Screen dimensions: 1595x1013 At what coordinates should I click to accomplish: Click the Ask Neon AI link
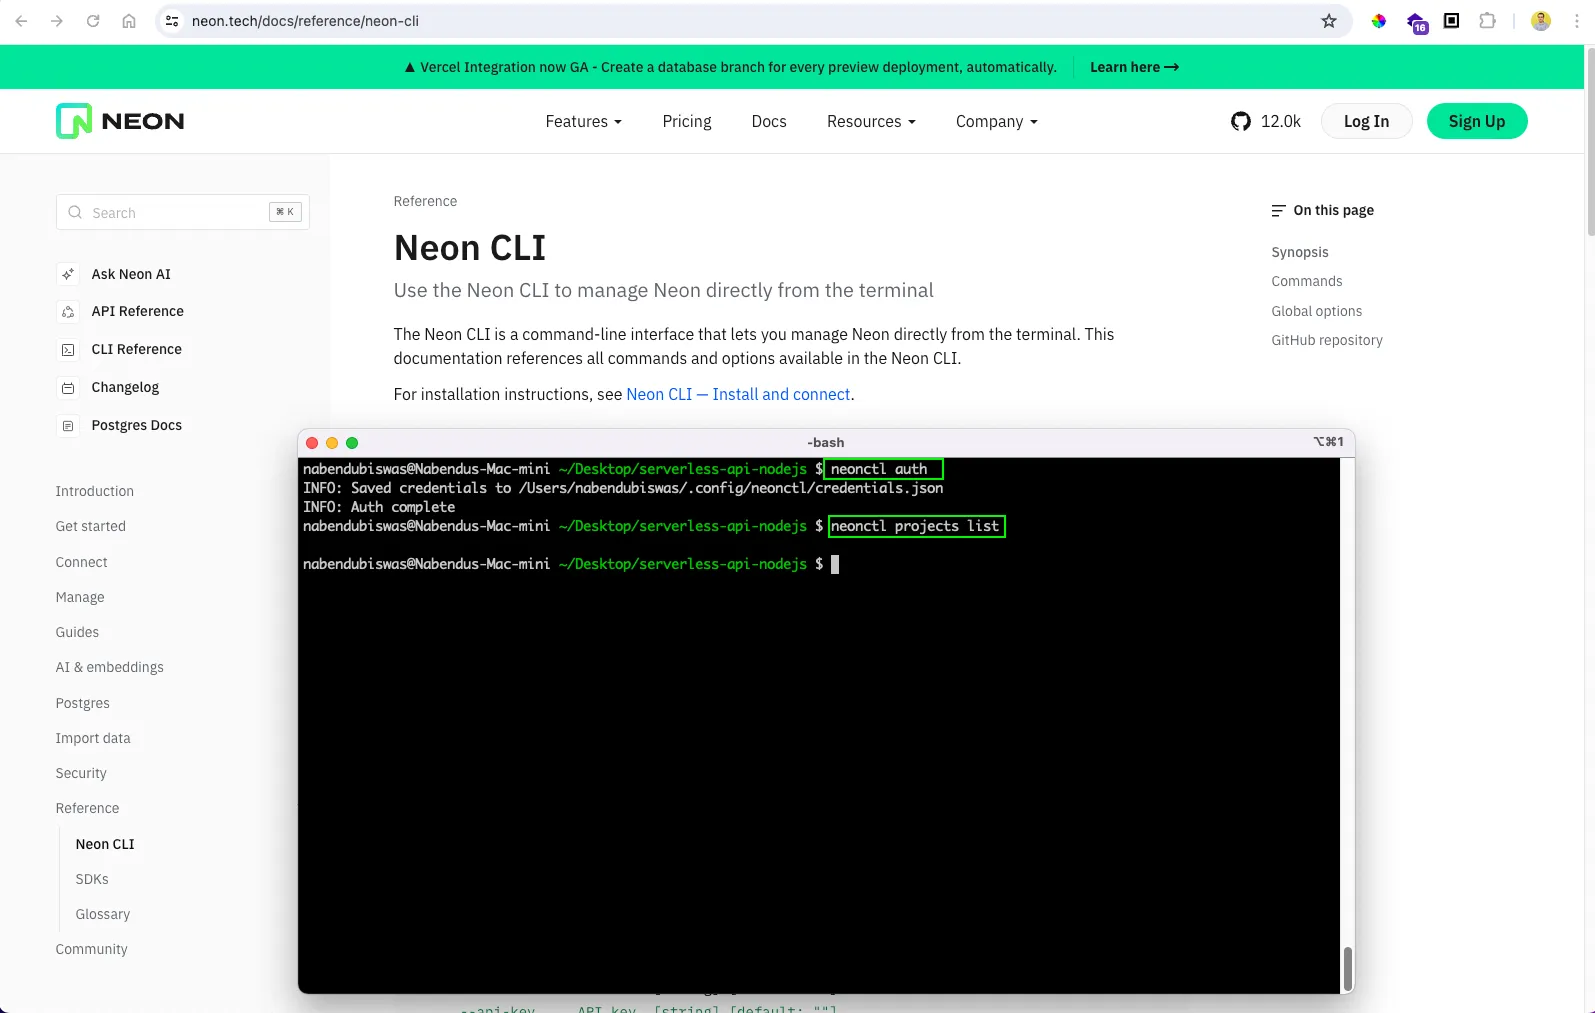tap(131, 274)
